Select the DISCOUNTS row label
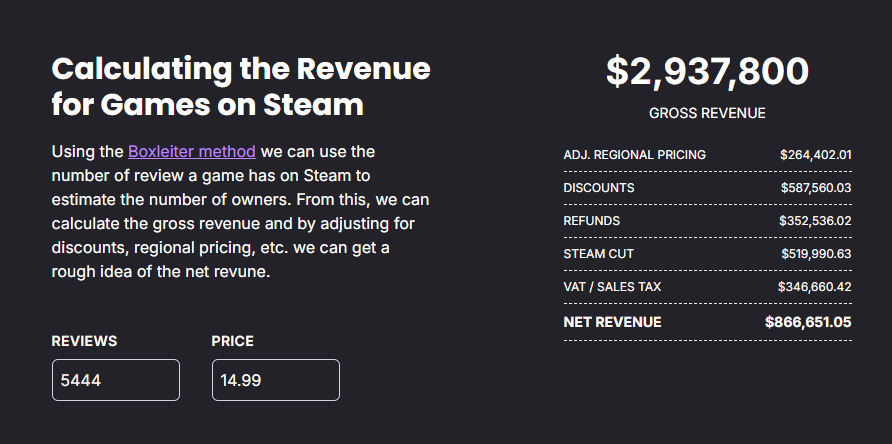892x444 pixels. [x=599, y=188]
